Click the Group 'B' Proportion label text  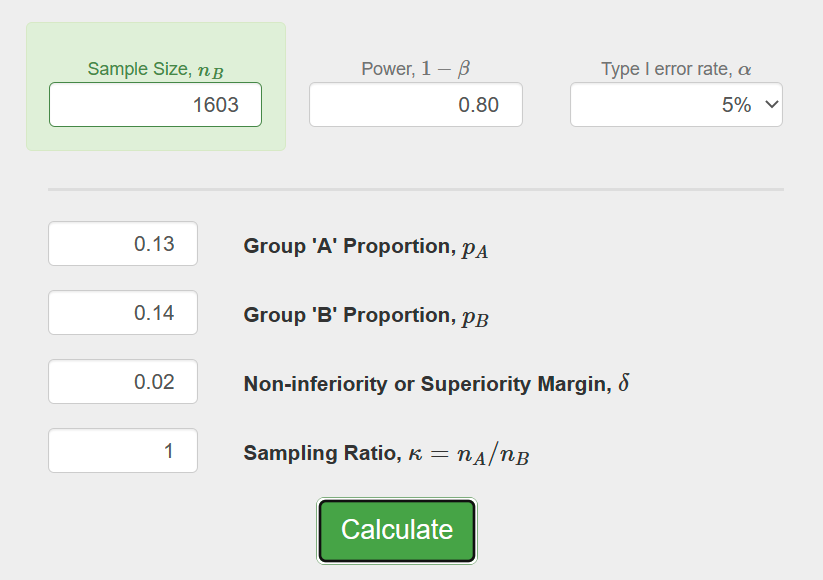(x=348, y=315)
